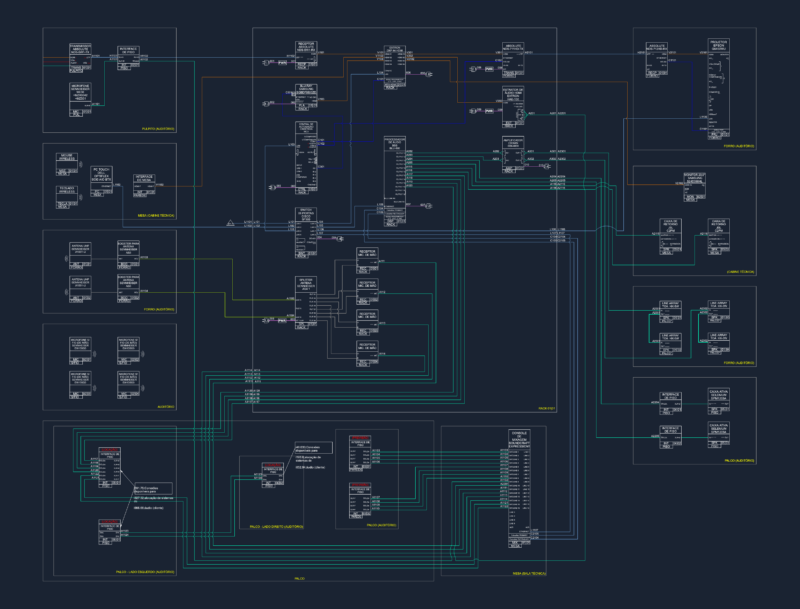This screenshot has height=609, width=800.
Task: Select the BLU-RAY Samsung block
Action: [306, 97]
